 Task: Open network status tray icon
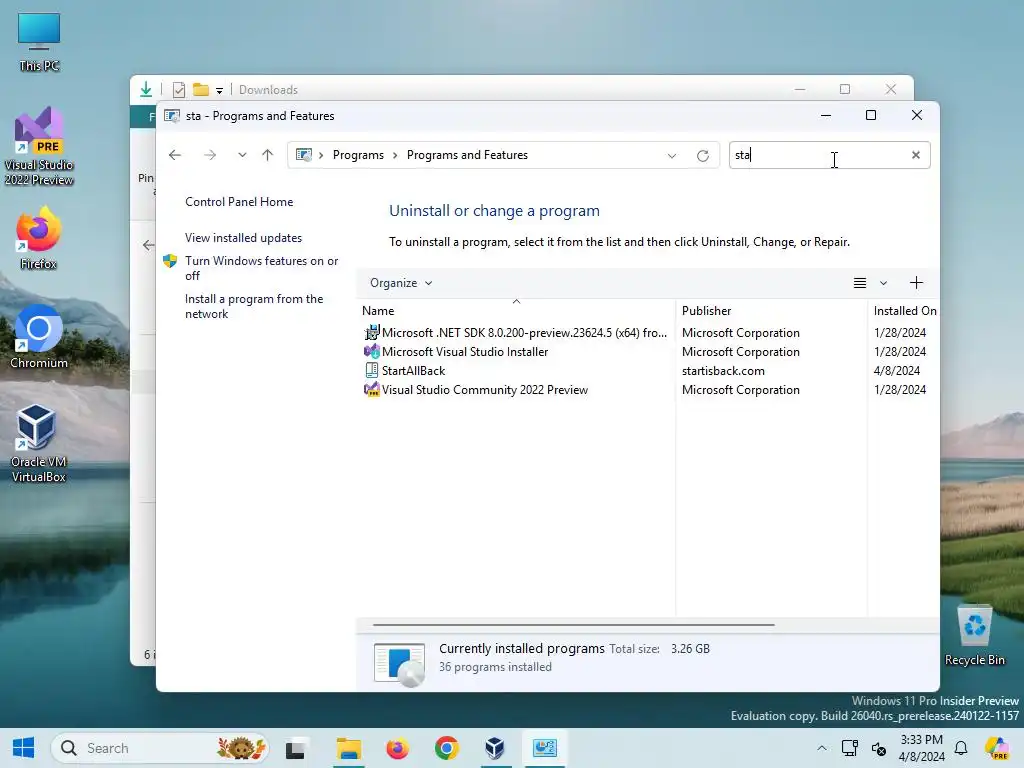pos(849,748)
